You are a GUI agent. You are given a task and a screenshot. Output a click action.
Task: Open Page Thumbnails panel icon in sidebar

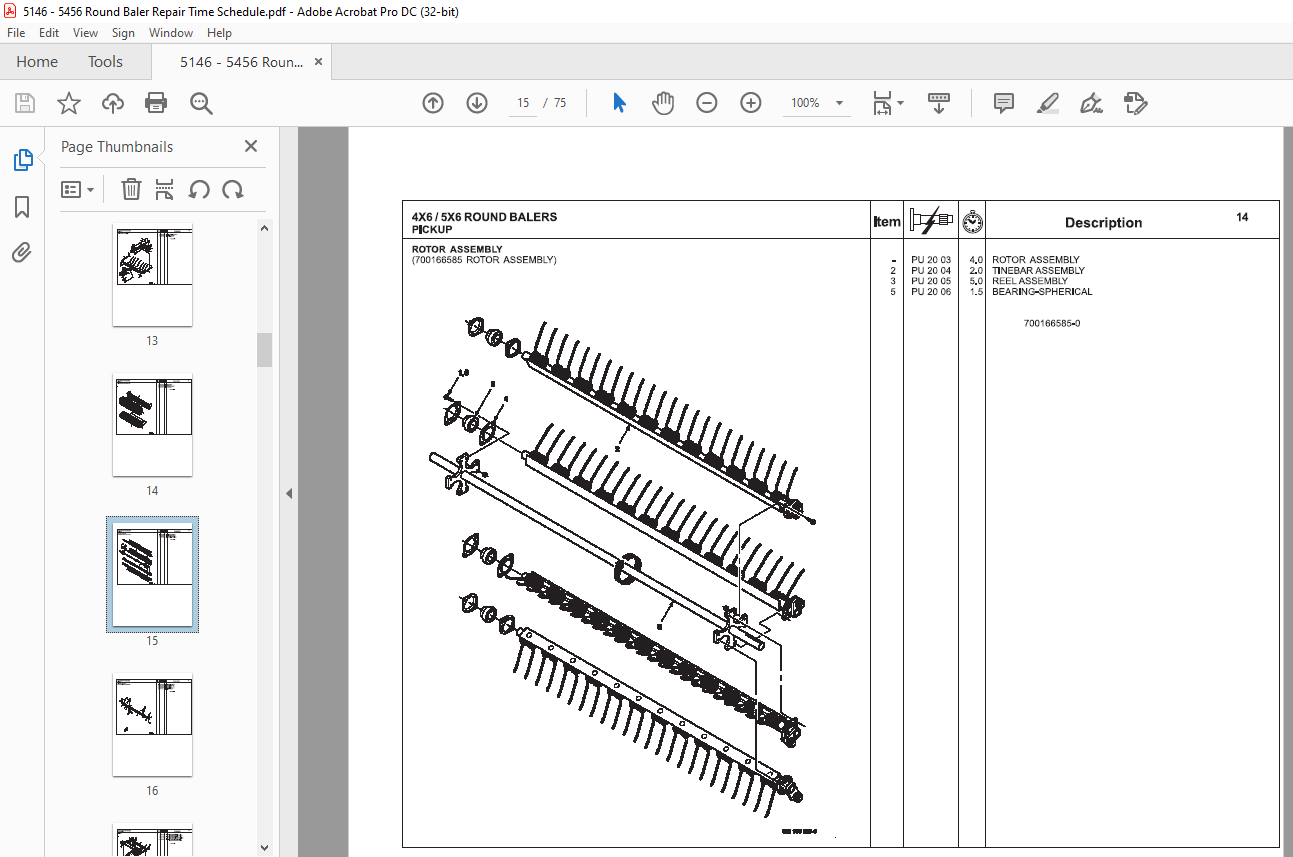tap(22, 159)
